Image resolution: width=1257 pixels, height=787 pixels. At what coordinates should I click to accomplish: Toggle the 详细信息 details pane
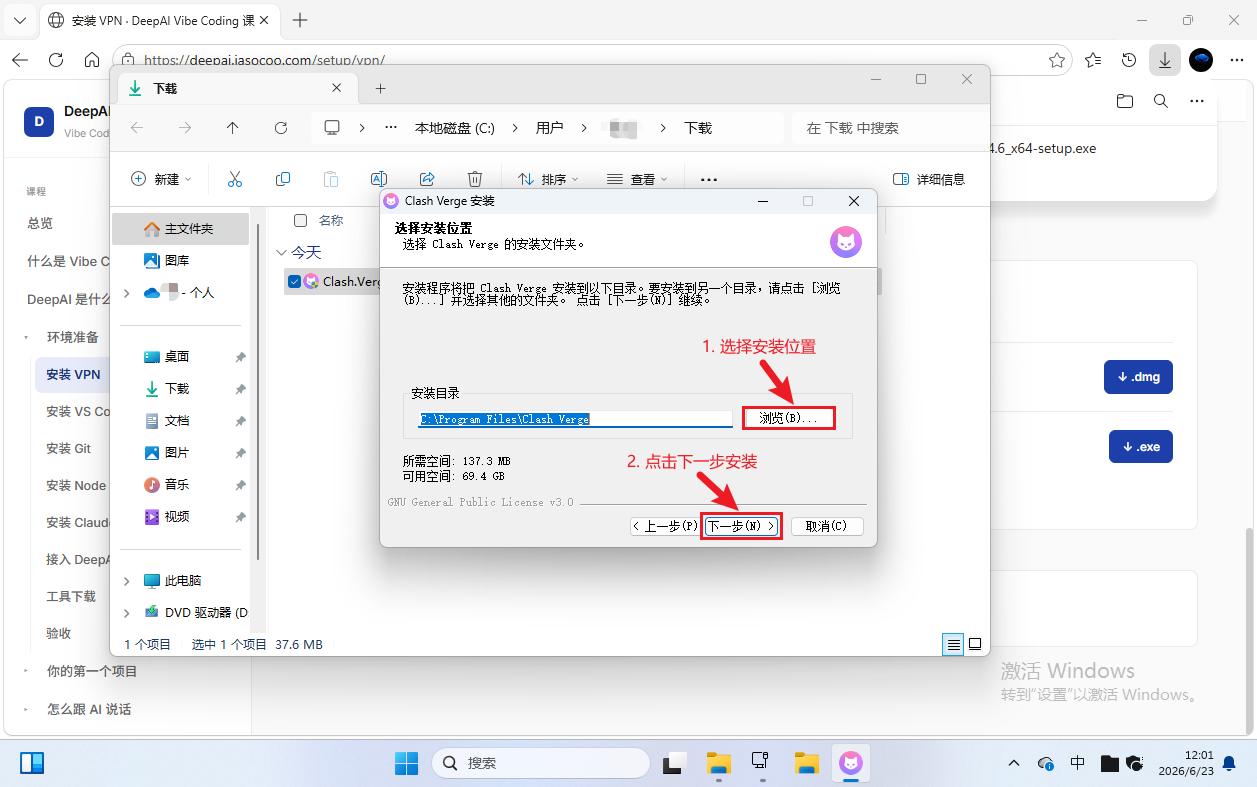pos(929,179)
